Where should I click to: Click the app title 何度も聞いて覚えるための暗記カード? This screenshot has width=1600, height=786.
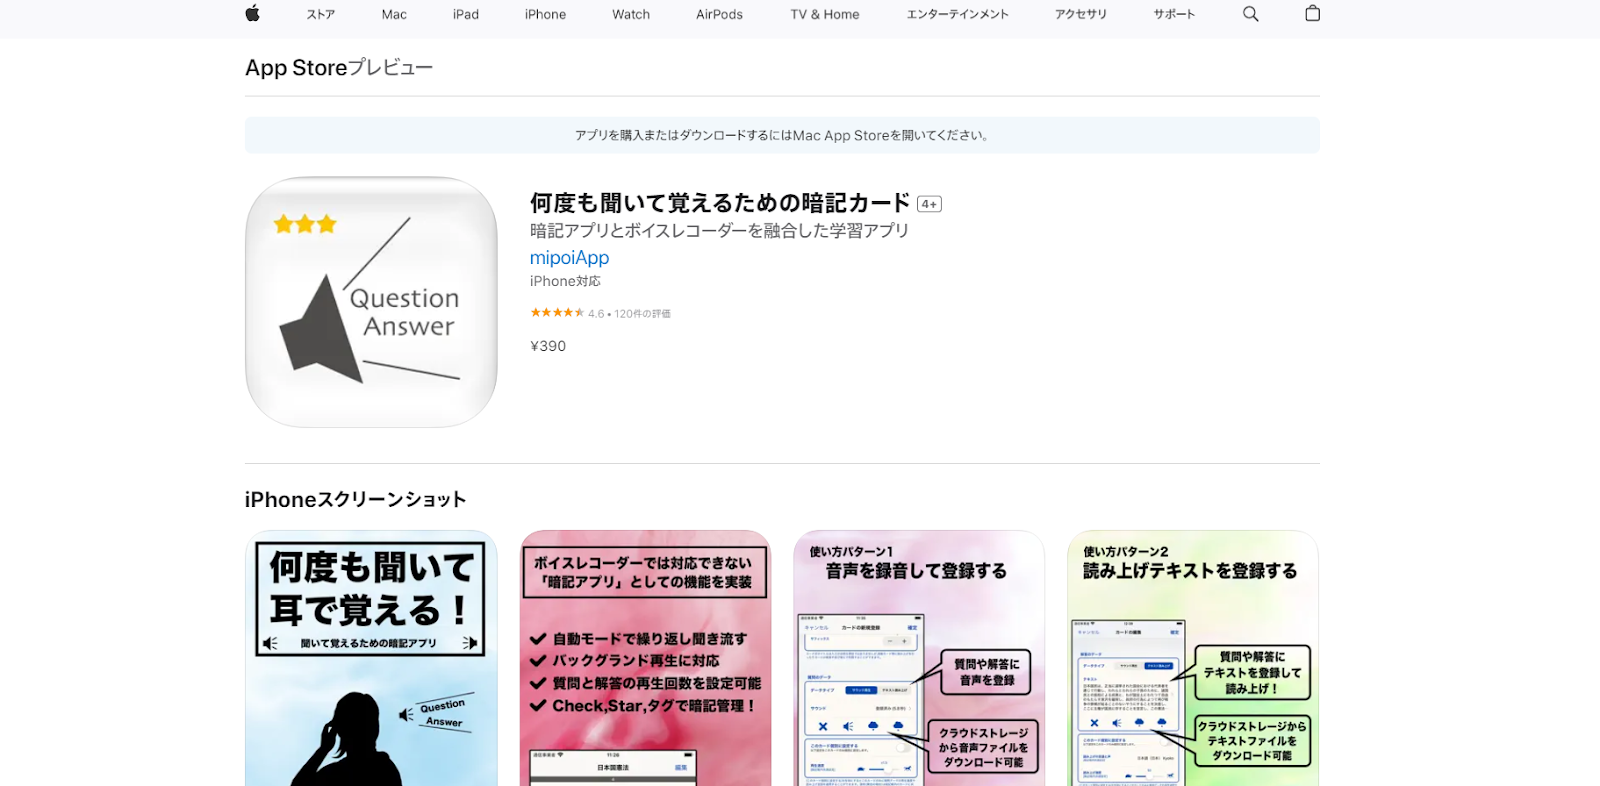[x=720, y=203]
